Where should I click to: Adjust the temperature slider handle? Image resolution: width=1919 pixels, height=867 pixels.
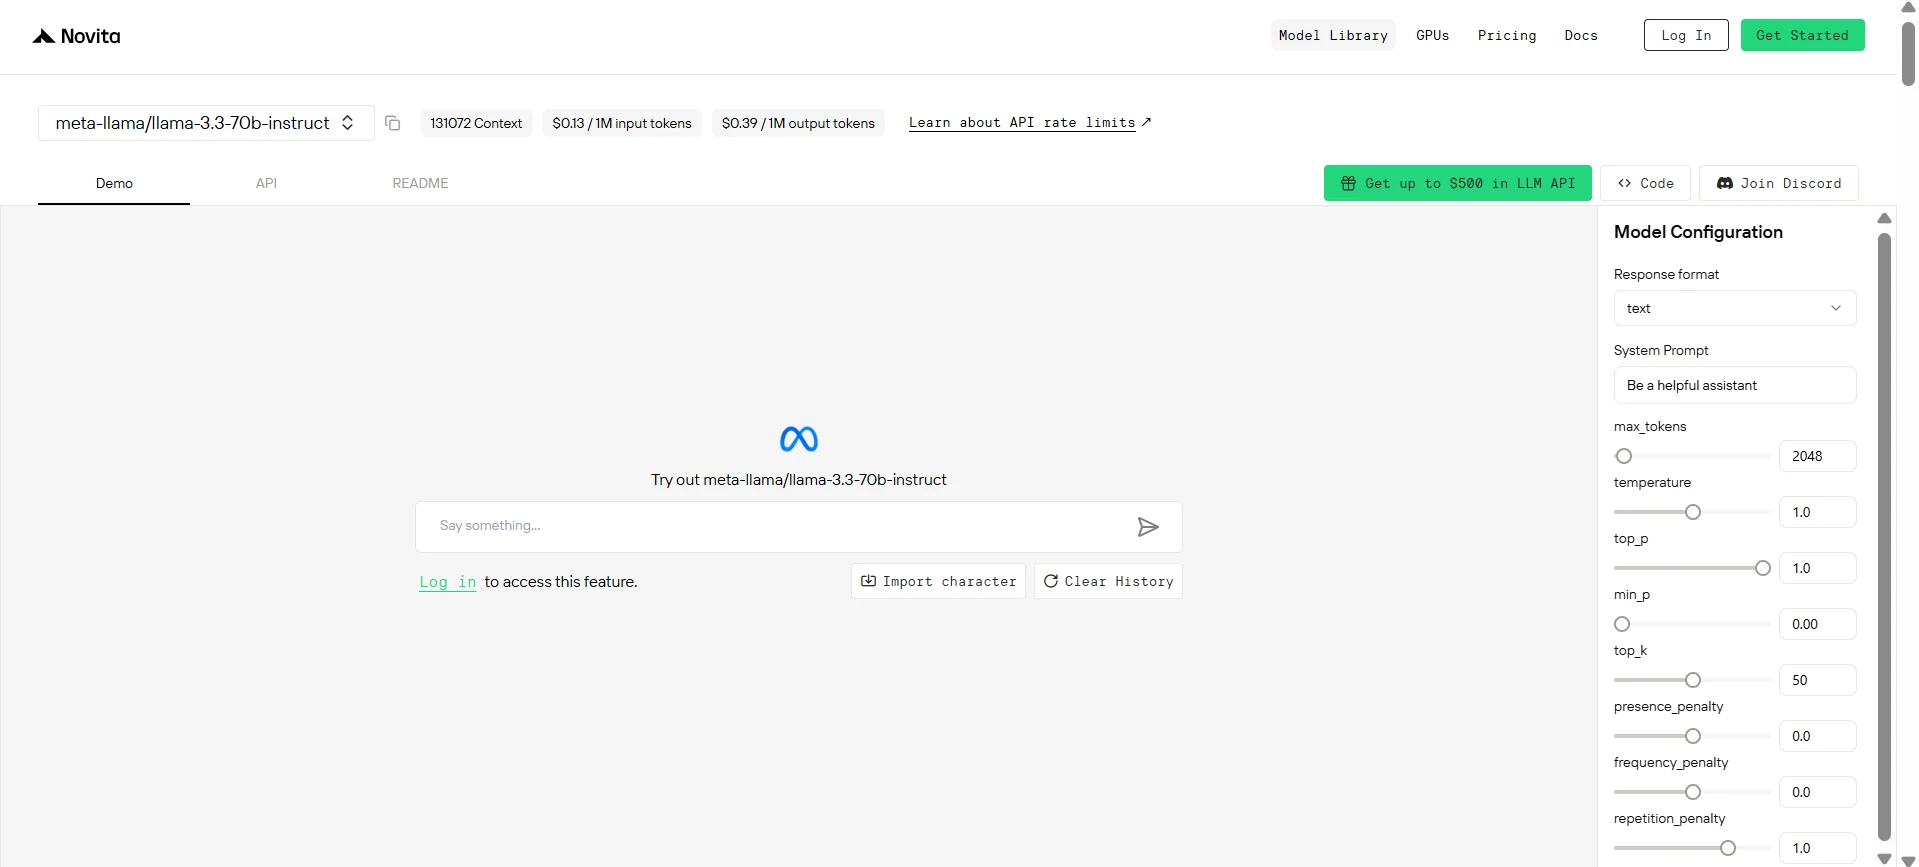(x=1693, y=512)
